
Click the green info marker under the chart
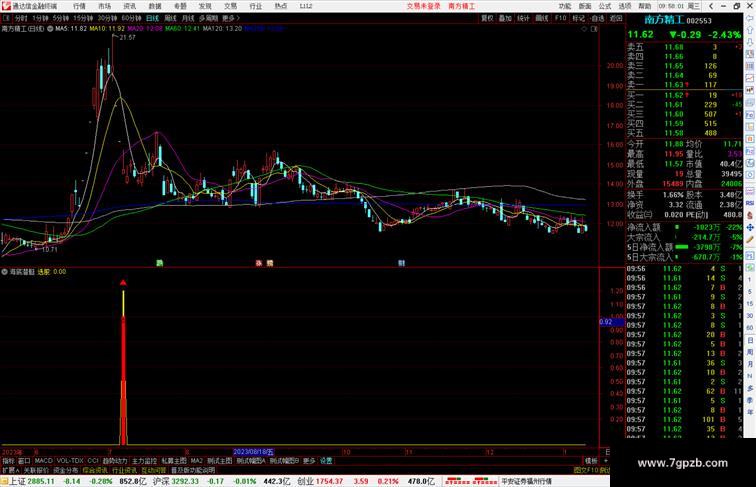click(x=160, y=263)
